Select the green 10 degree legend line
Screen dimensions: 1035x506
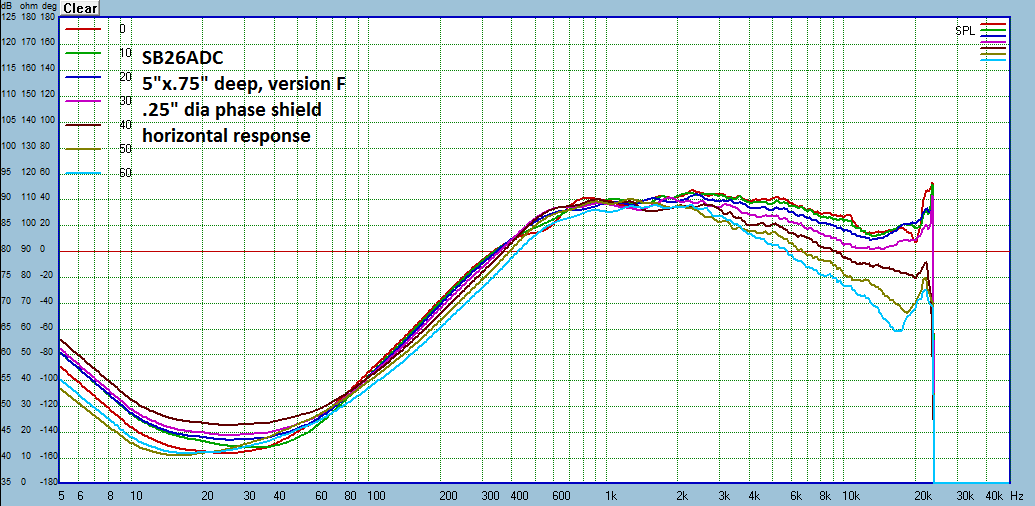83,53
